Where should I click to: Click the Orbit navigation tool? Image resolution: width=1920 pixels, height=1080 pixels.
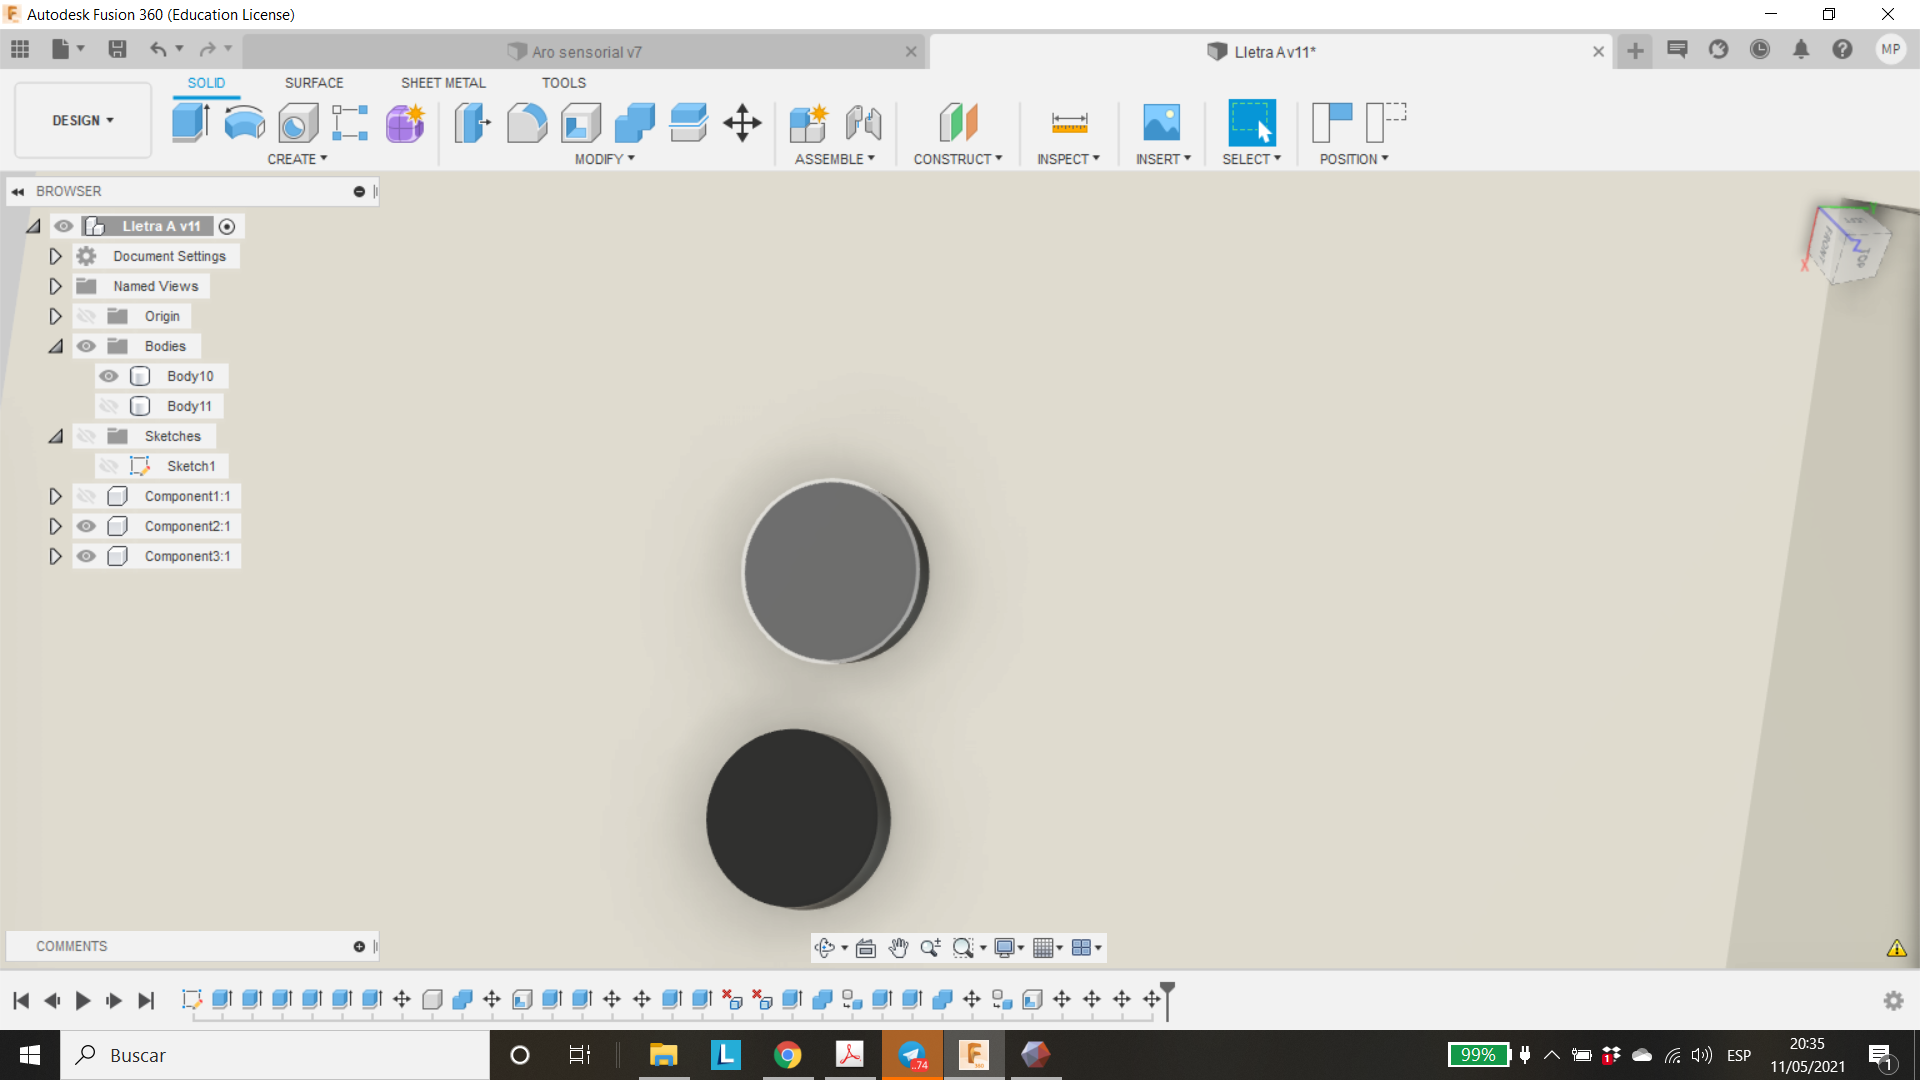824,948
